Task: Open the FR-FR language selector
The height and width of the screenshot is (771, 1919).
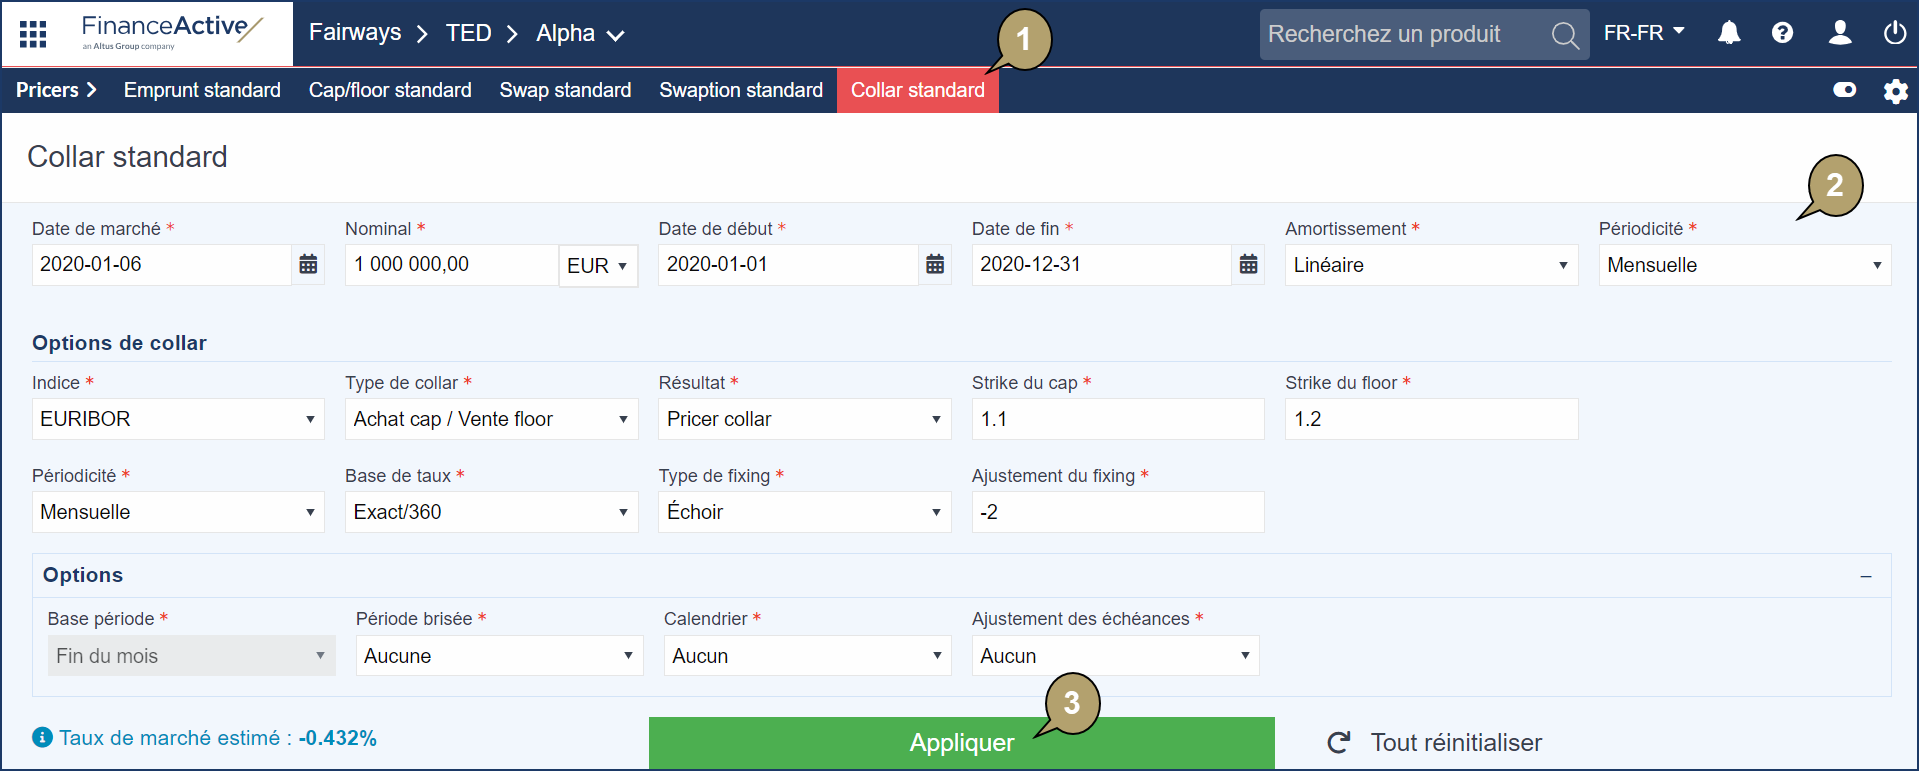Action: point(1644,33)
